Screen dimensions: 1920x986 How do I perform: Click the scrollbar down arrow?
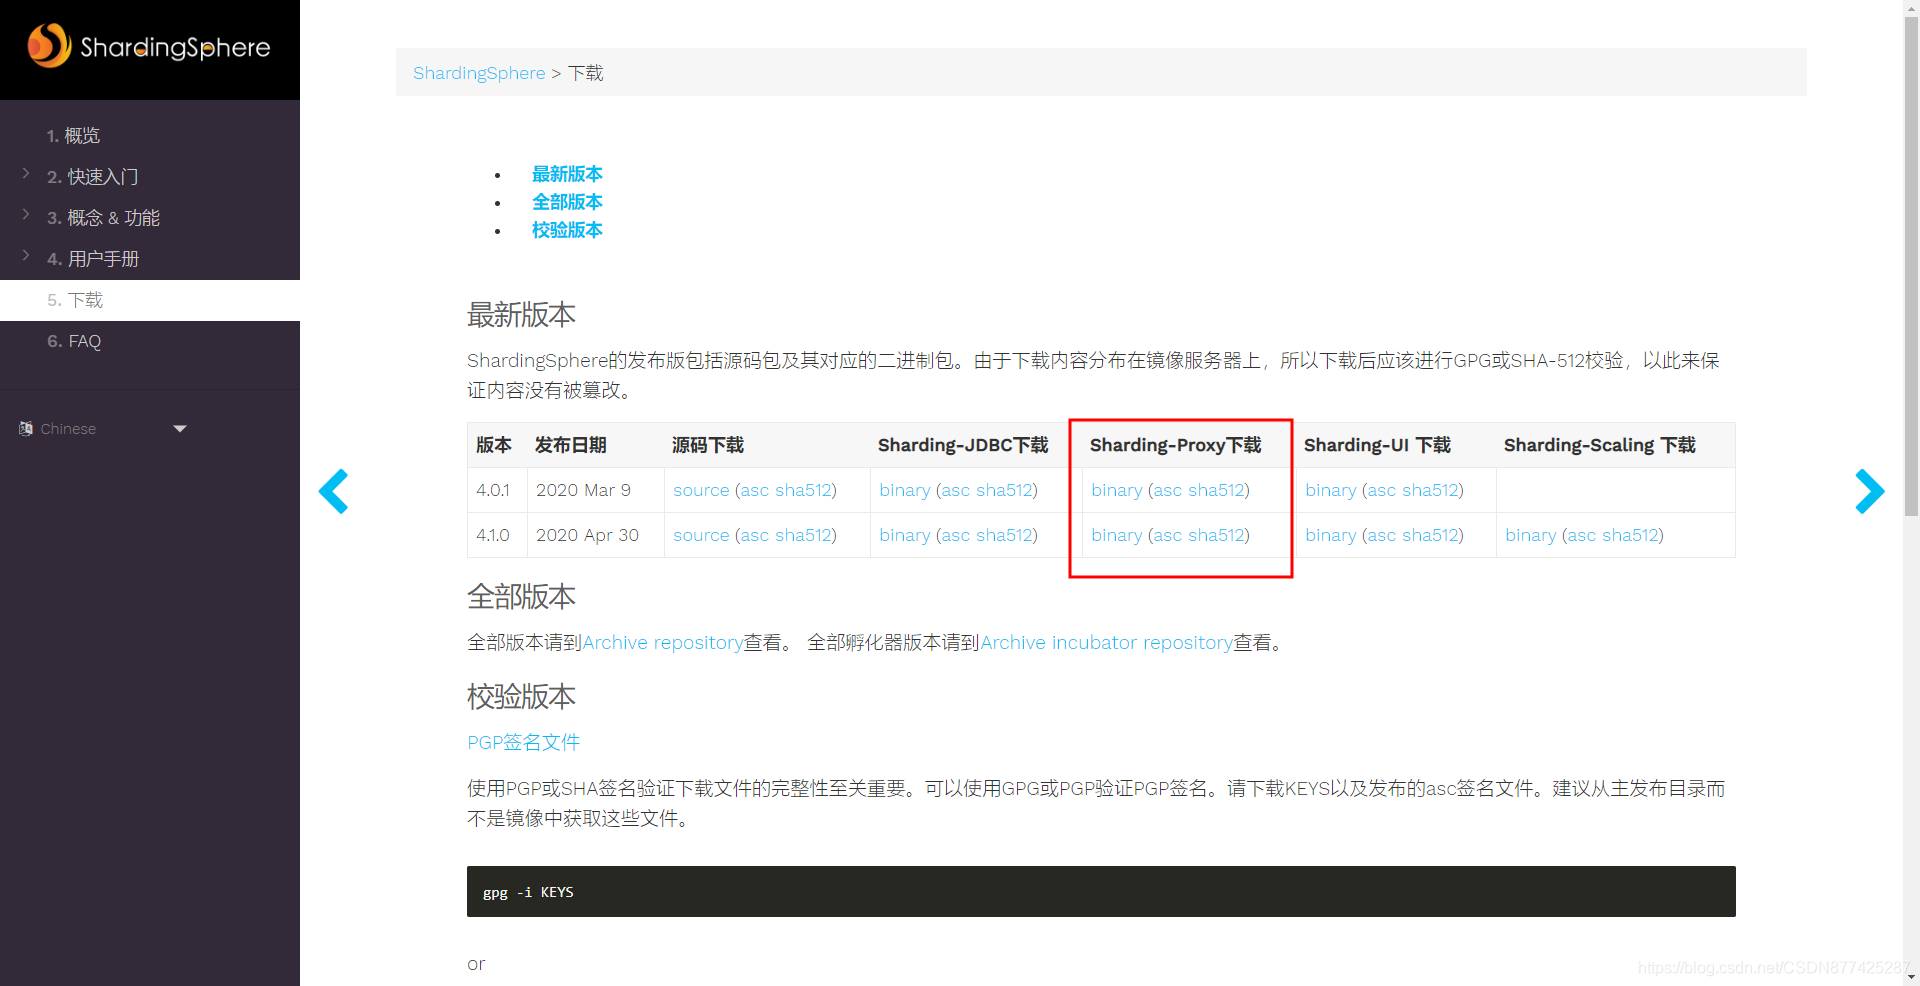coord(1911,977)
